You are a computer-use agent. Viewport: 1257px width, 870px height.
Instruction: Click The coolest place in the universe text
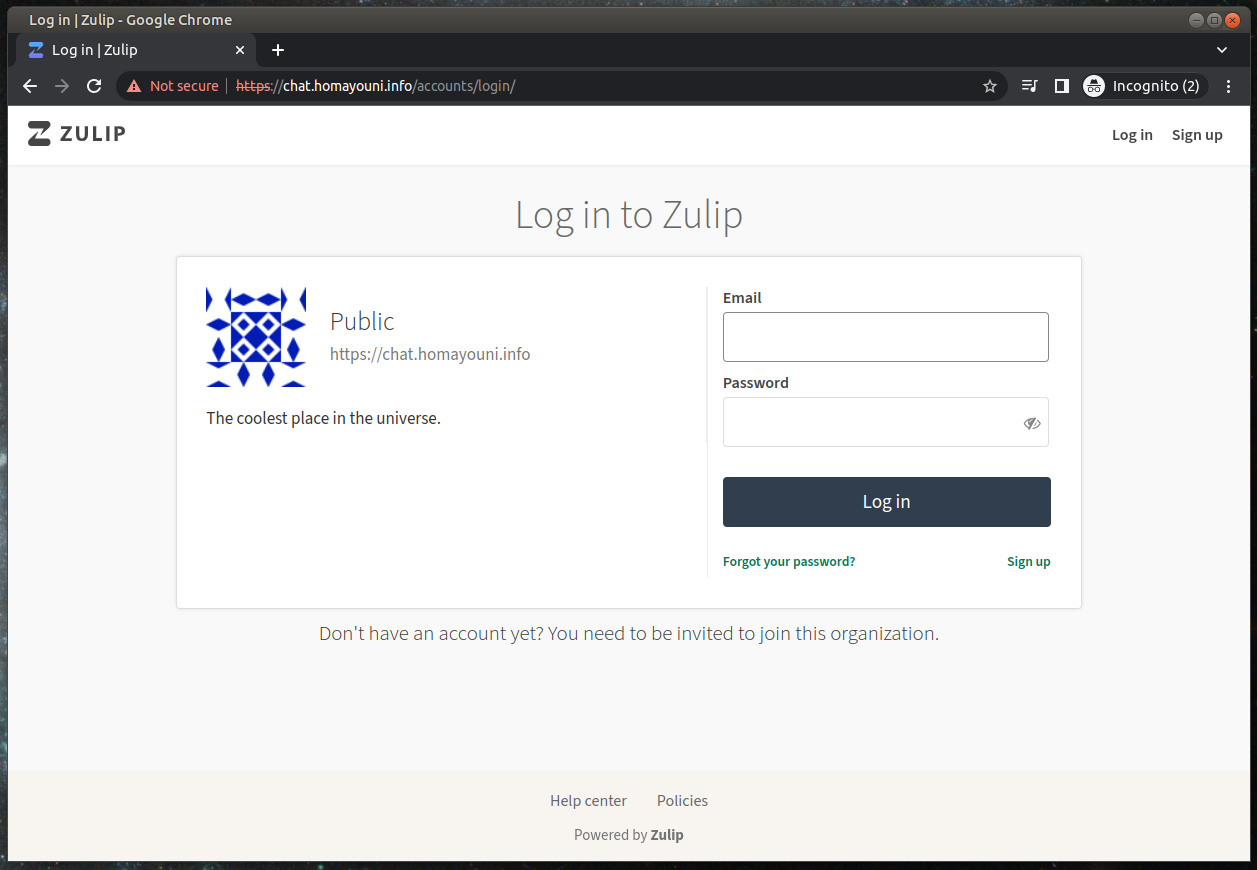[323, 418]
